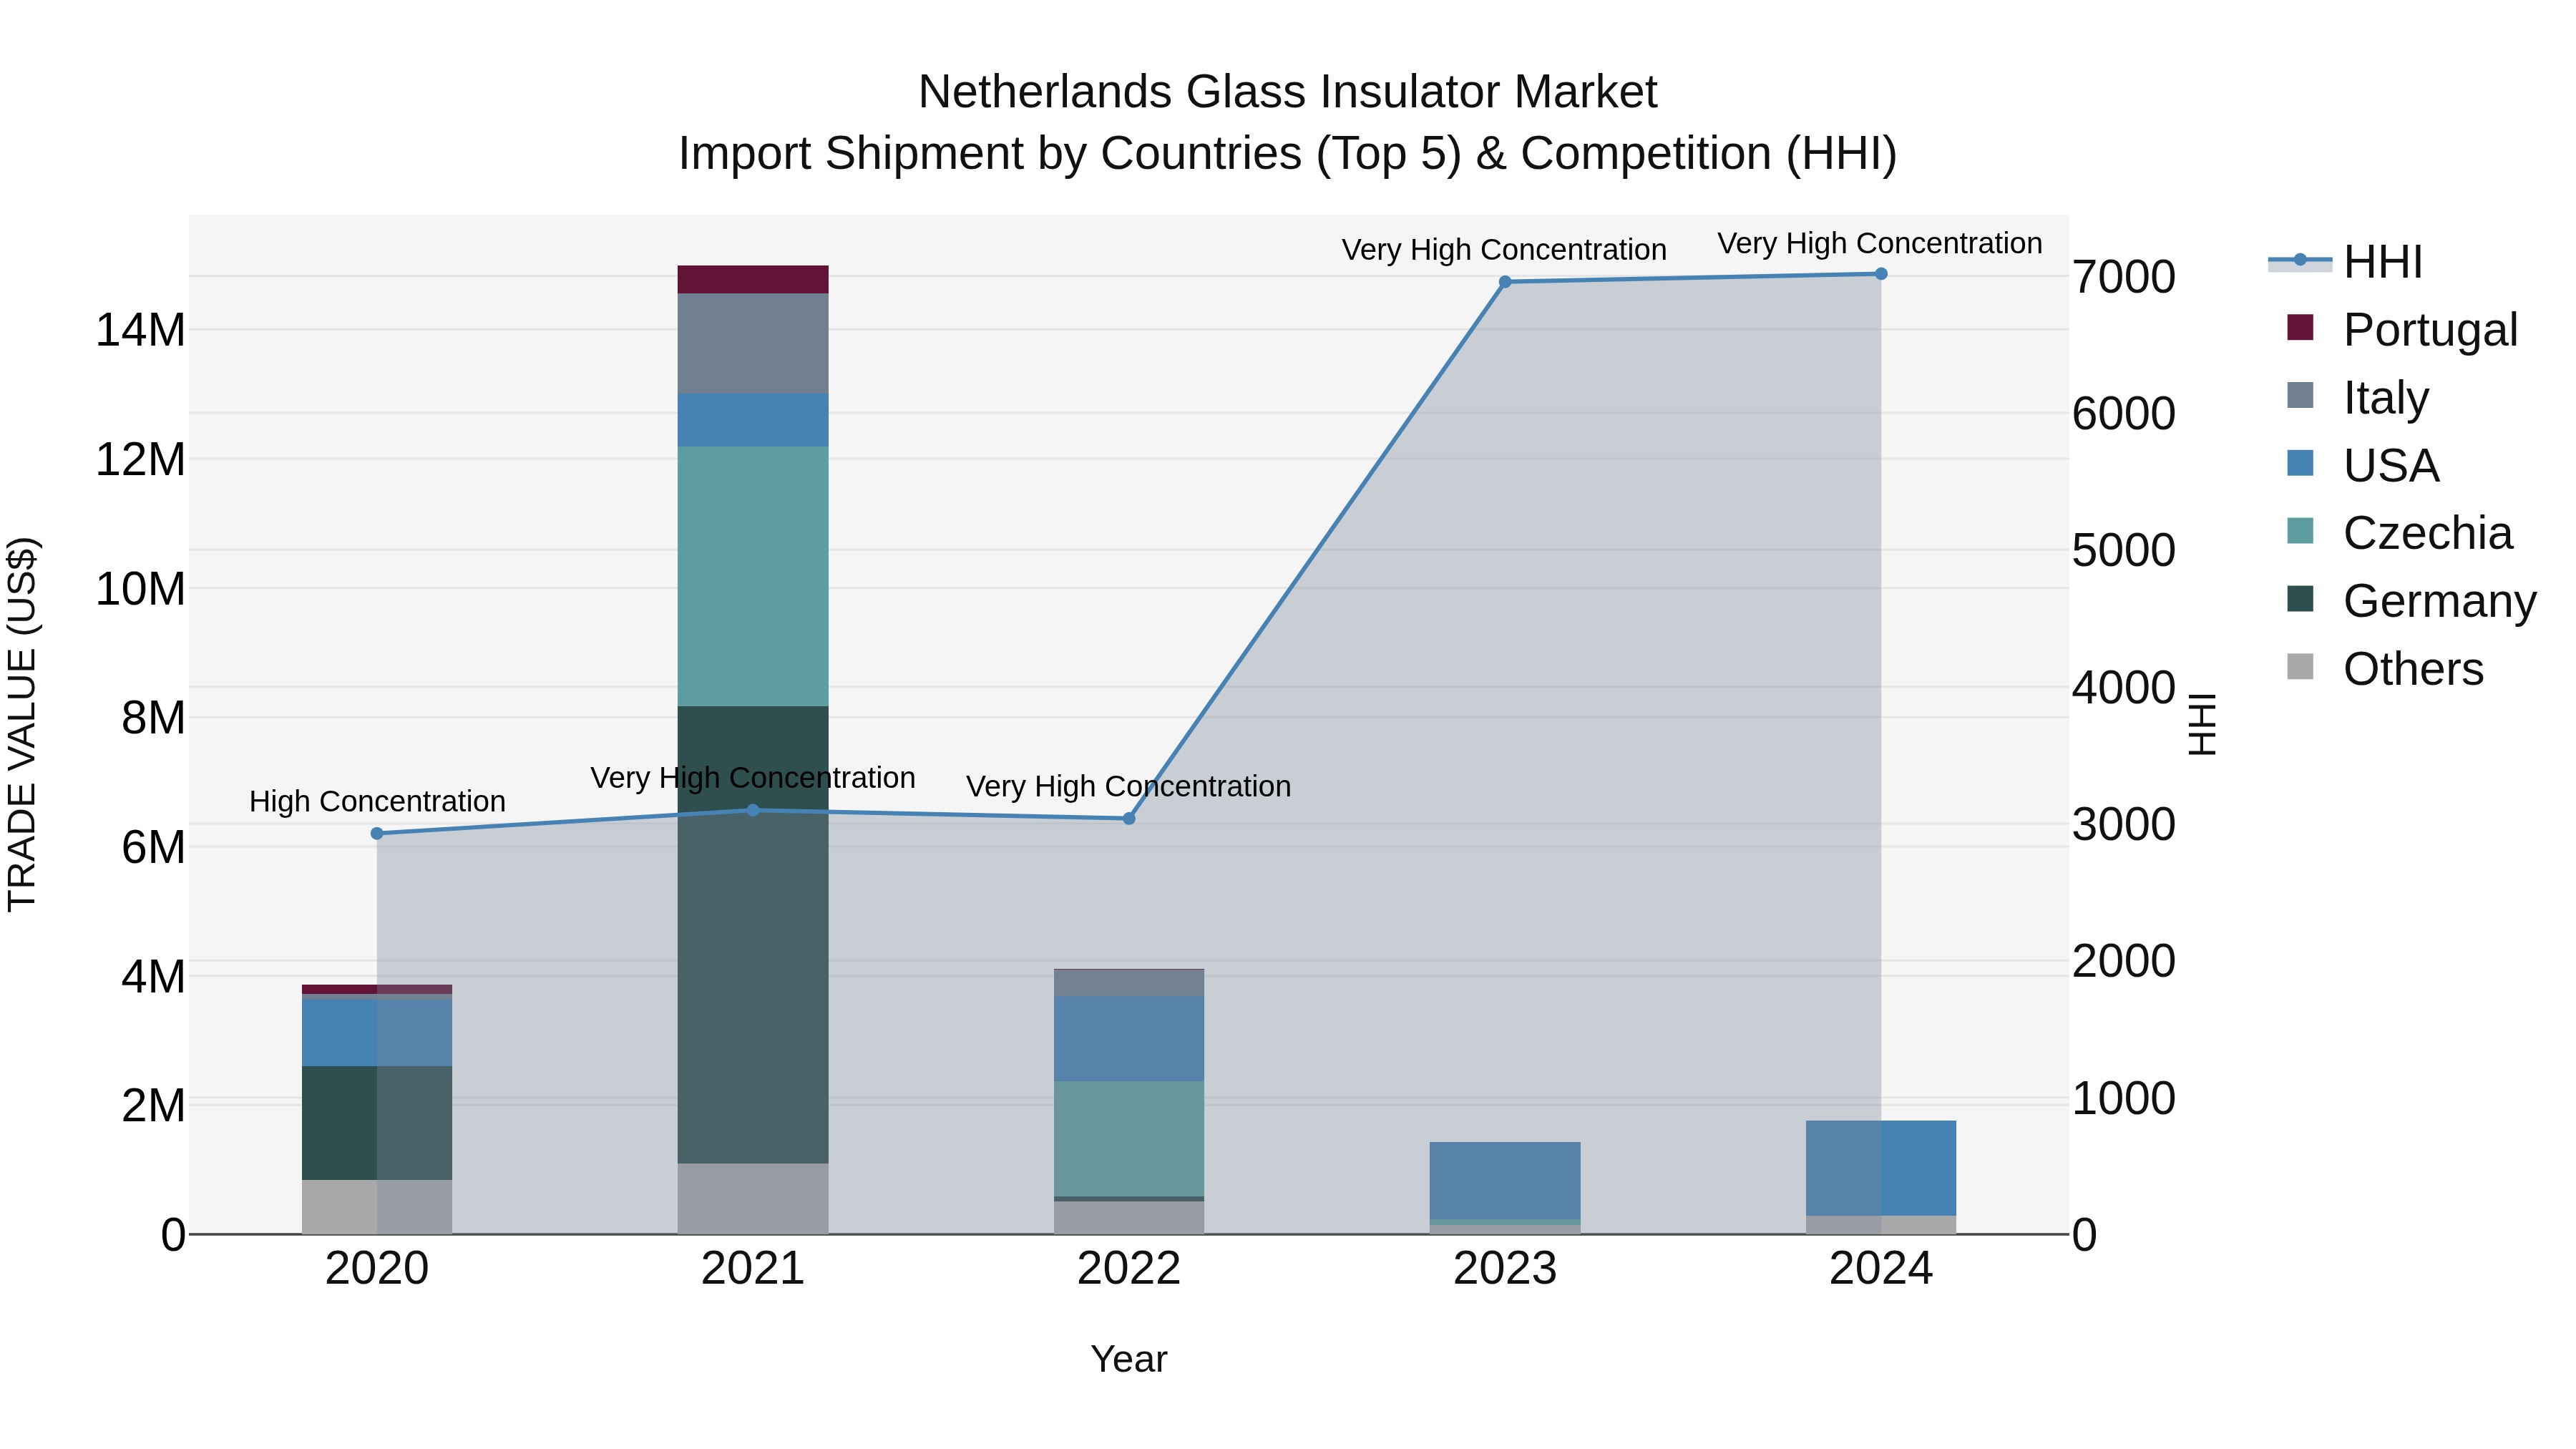Click the 2022 Italy bar segment

[x=1129, y=983]
